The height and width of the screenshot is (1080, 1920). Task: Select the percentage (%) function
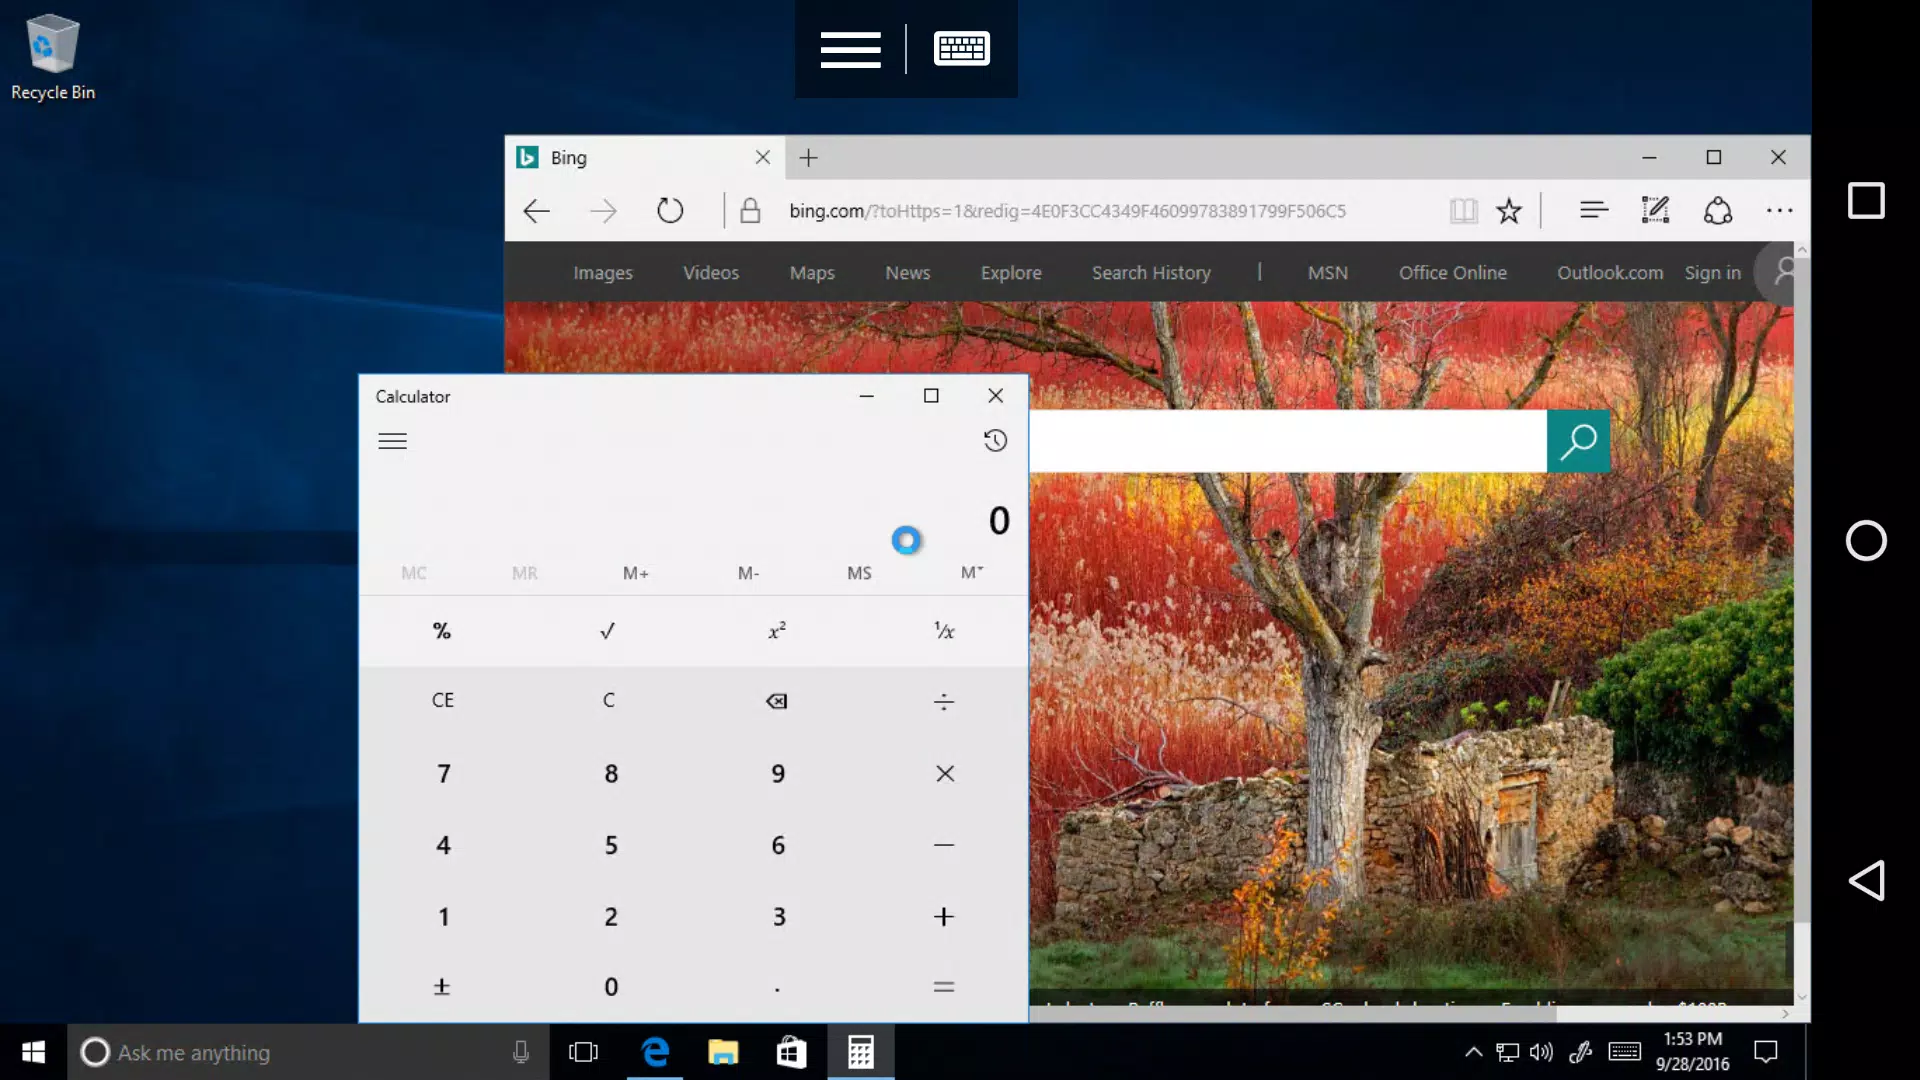[x=440, y=630]
